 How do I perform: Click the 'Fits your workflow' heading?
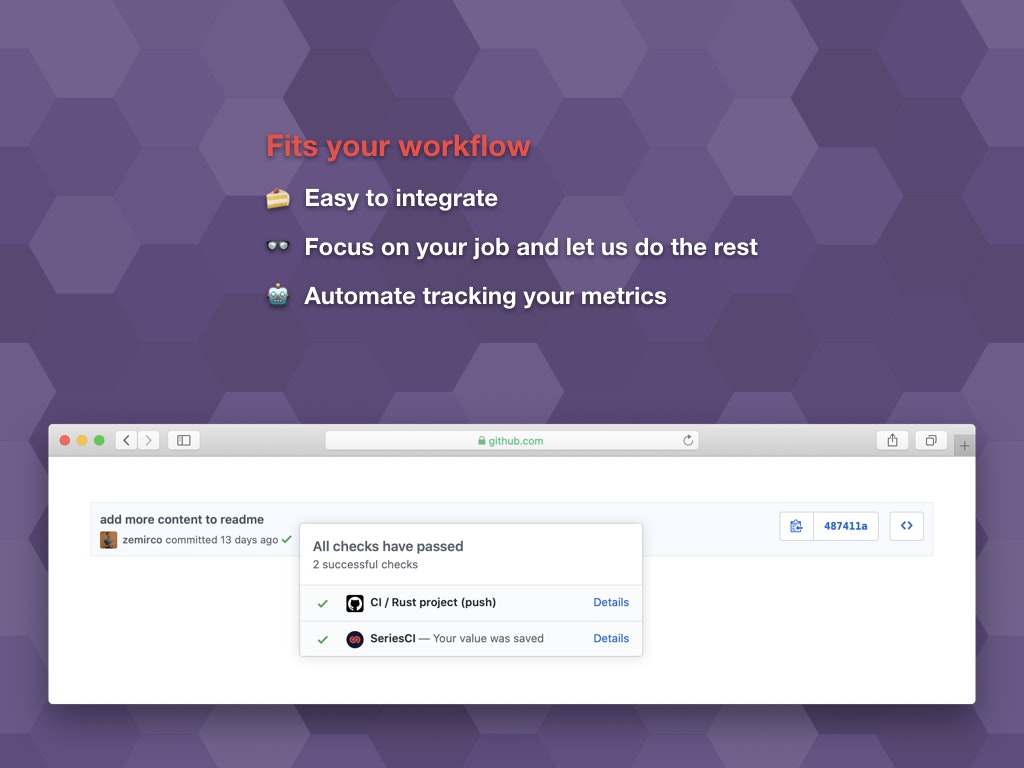[x=398, y=146]
